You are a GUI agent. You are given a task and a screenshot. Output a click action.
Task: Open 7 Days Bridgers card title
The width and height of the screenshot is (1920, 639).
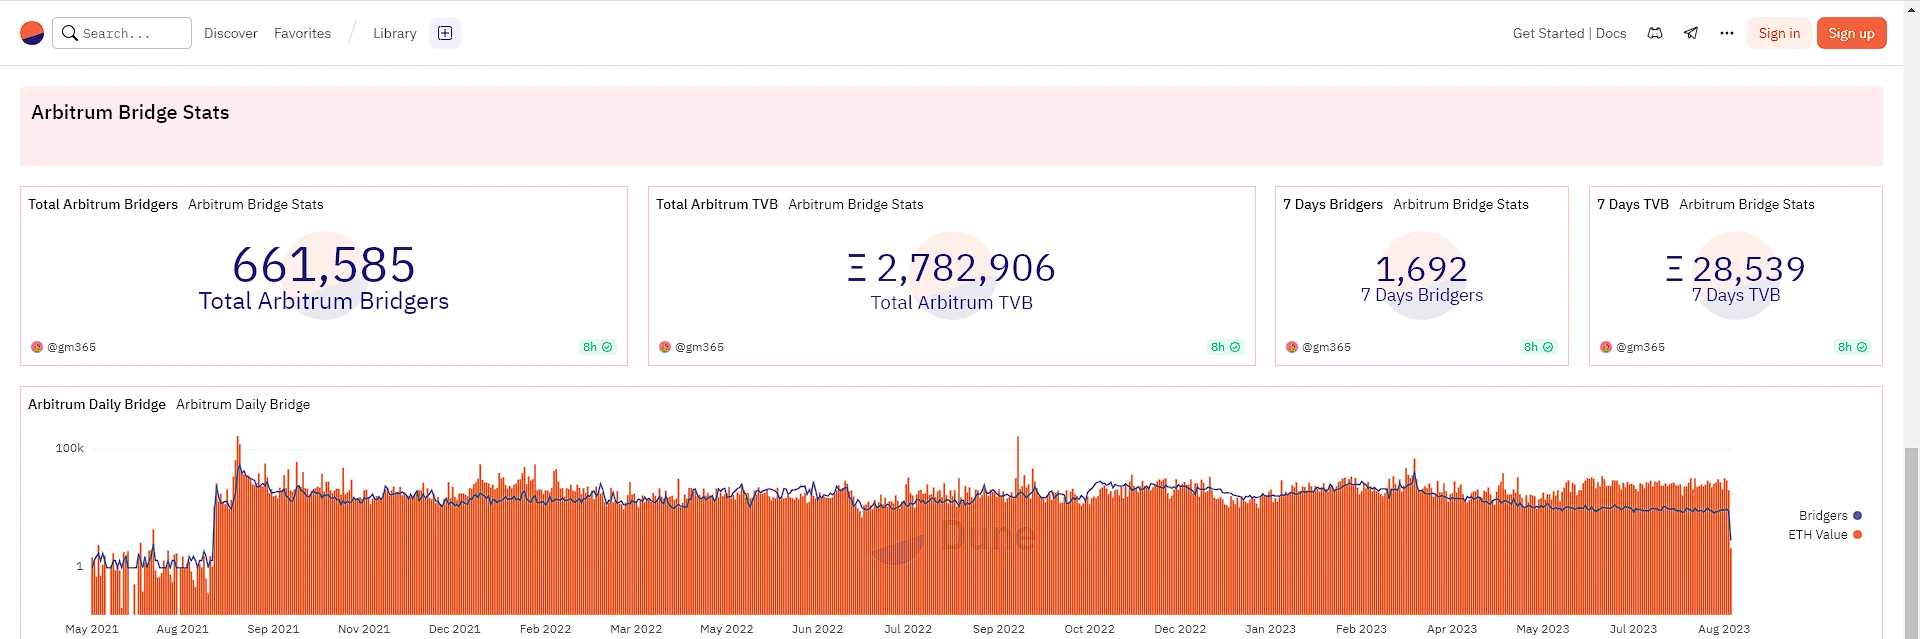(1333, 204)
